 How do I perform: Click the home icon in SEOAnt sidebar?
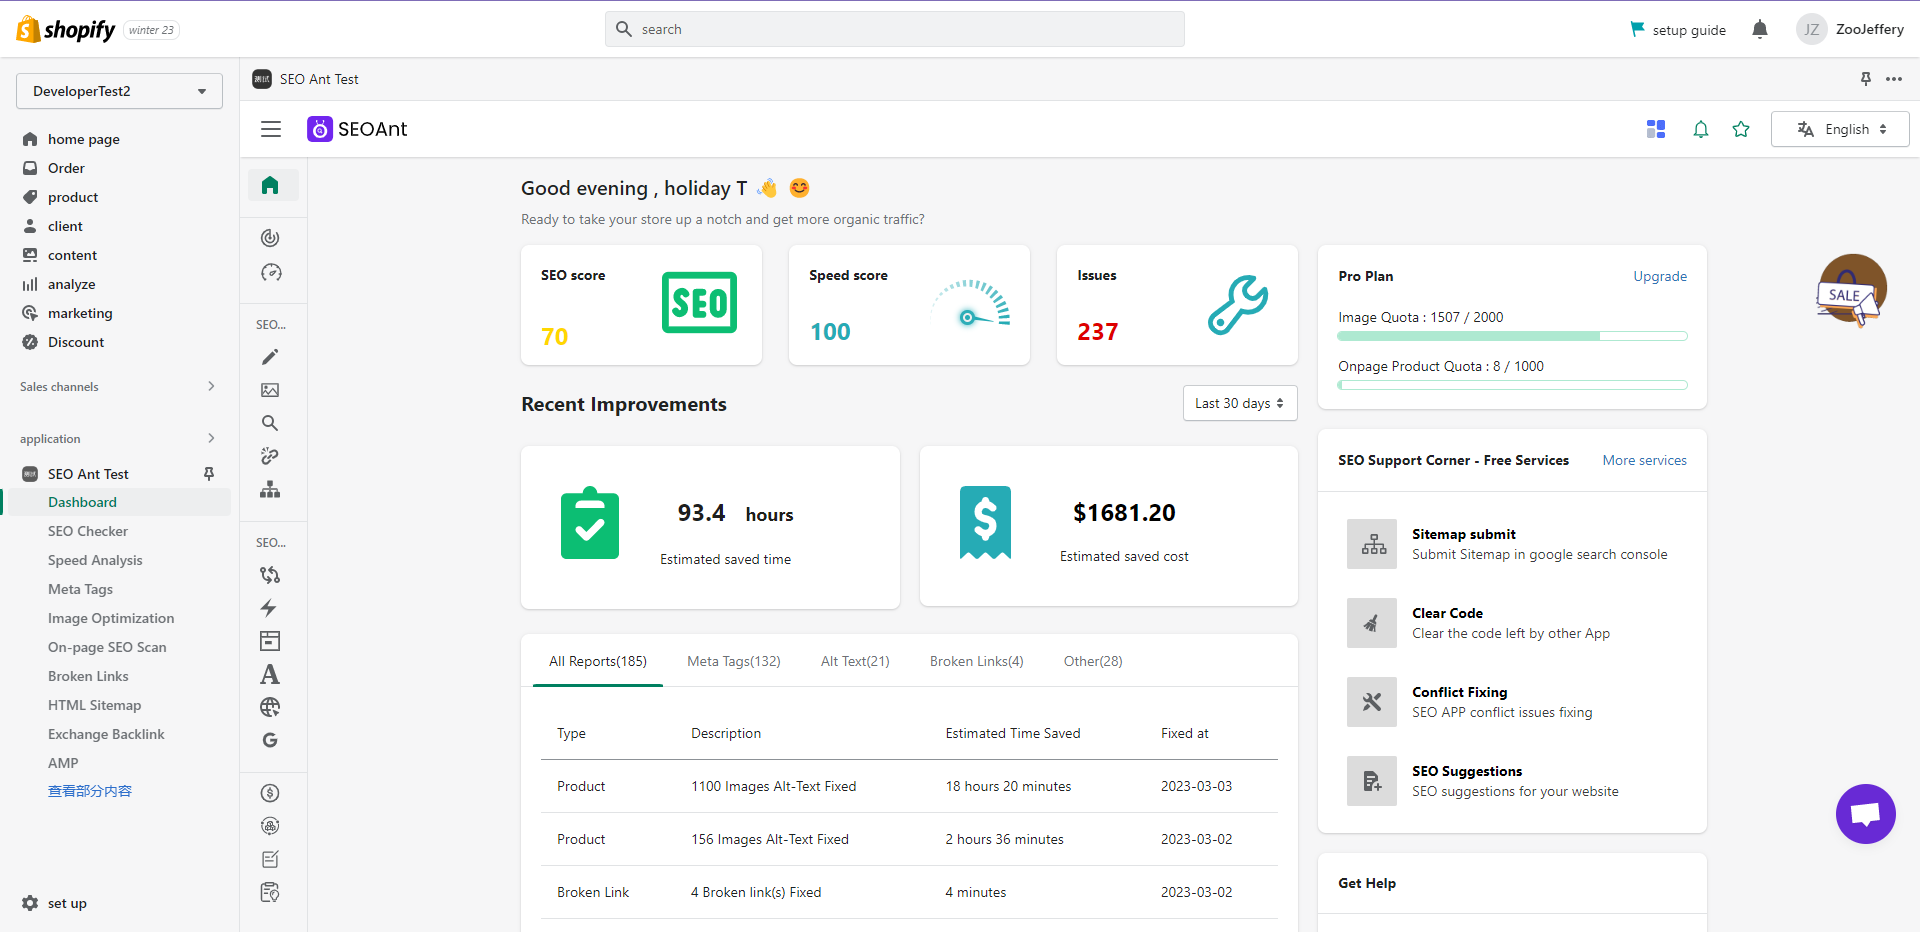(x=270, y=185)
